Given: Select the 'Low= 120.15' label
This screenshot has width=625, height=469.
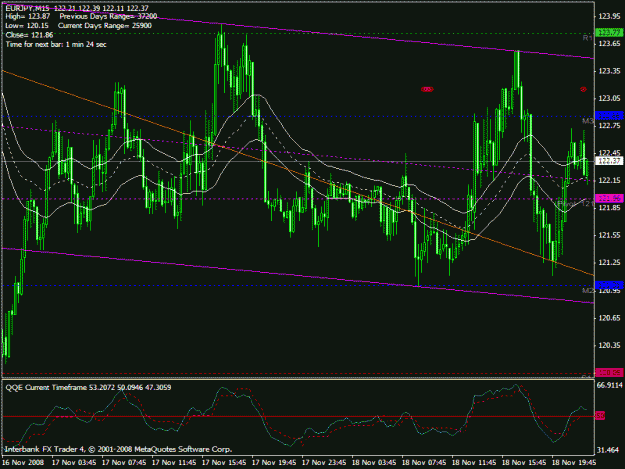Looking at the screenshot, I should coord(27,26).
